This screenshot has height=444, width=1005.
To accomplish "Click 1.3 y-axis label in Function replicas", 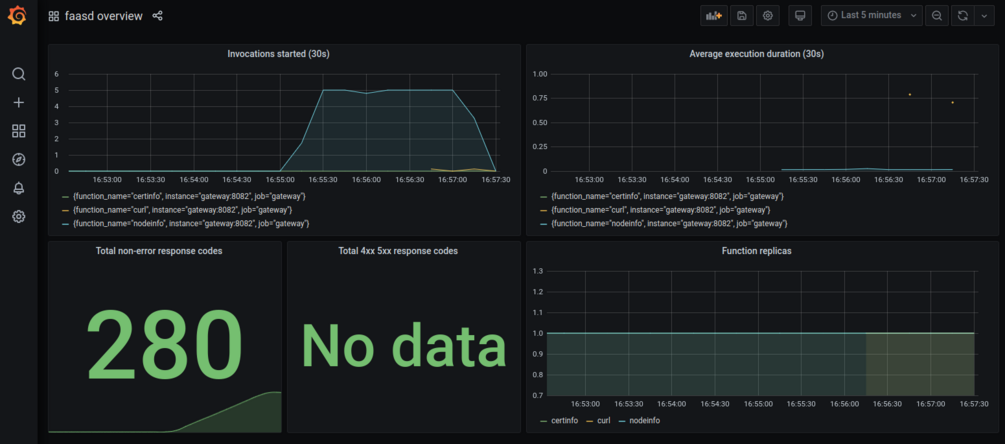I will tap(537, 272).
